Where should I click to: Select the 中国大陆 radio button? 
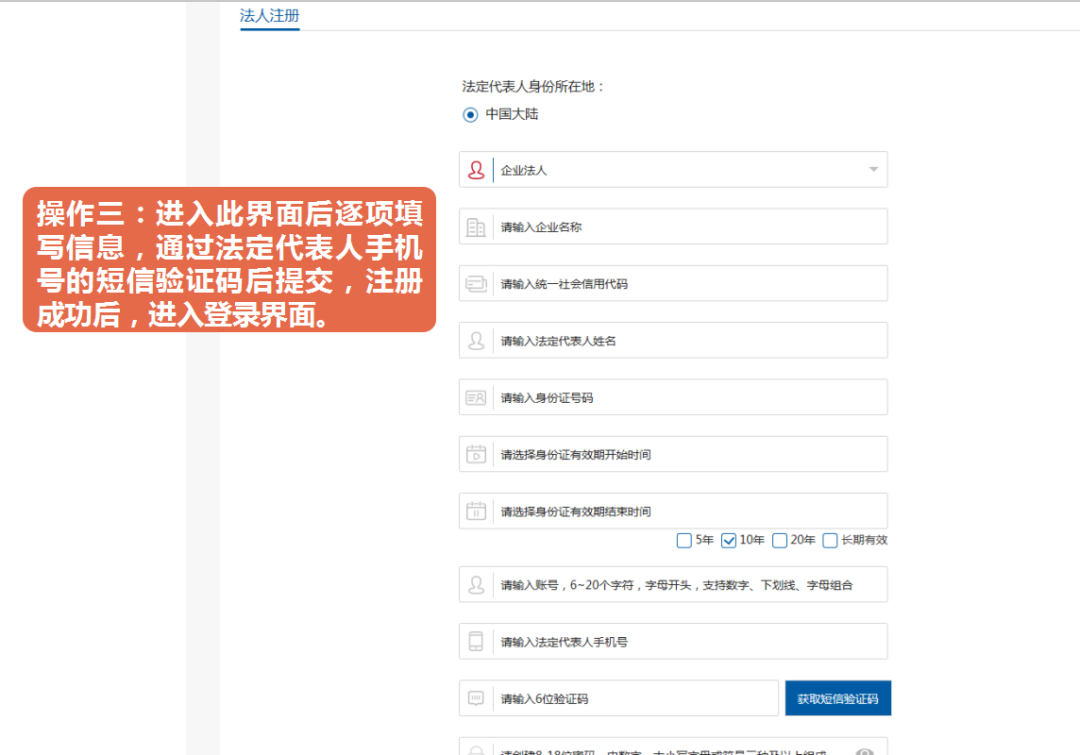469,115
